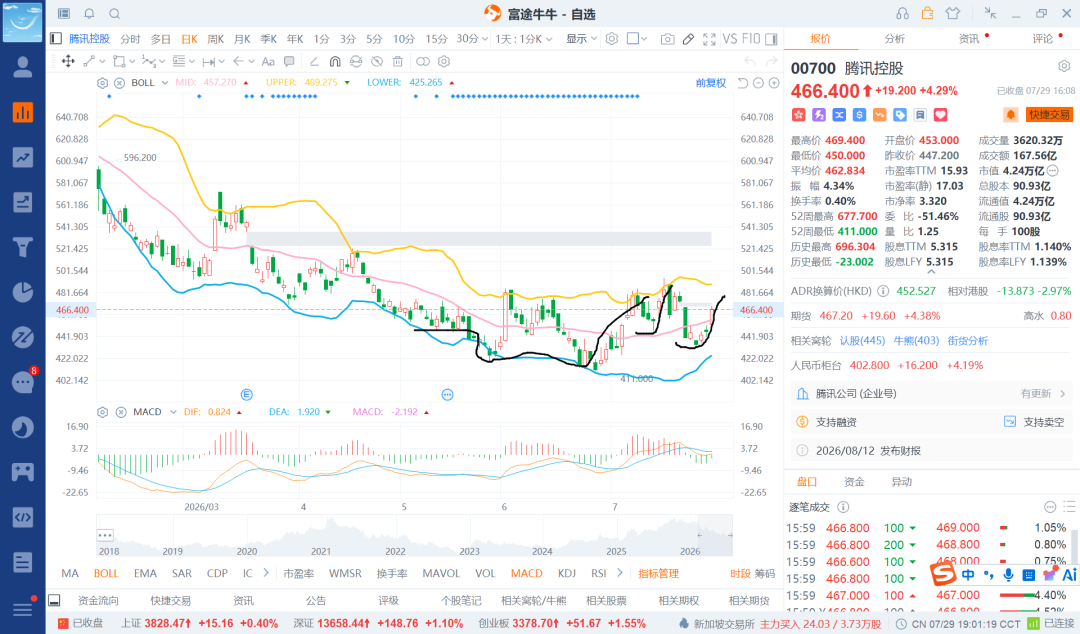Add a comment note annotation
The height and width of the screenshot is (634, 1080).
(x=289, y=61)
